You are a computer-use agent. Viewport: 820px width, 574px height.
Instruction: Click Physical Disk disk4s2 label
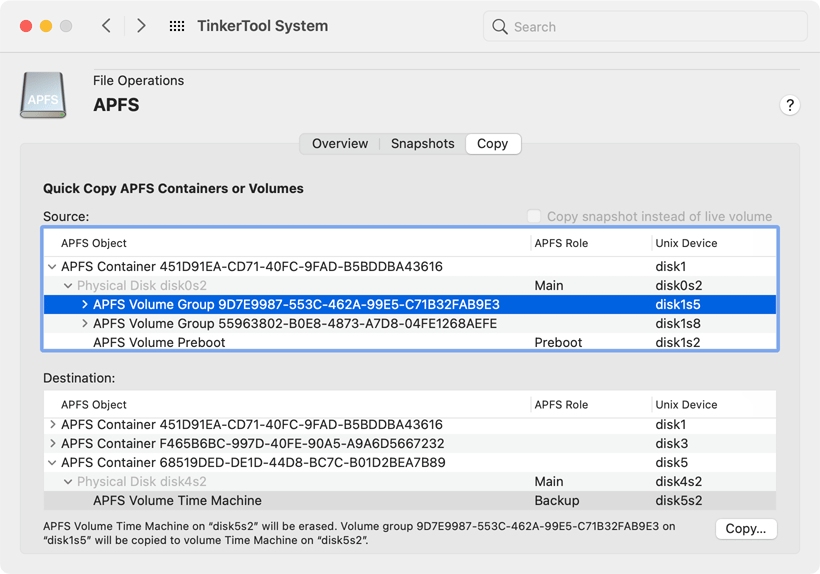[142, 481]
